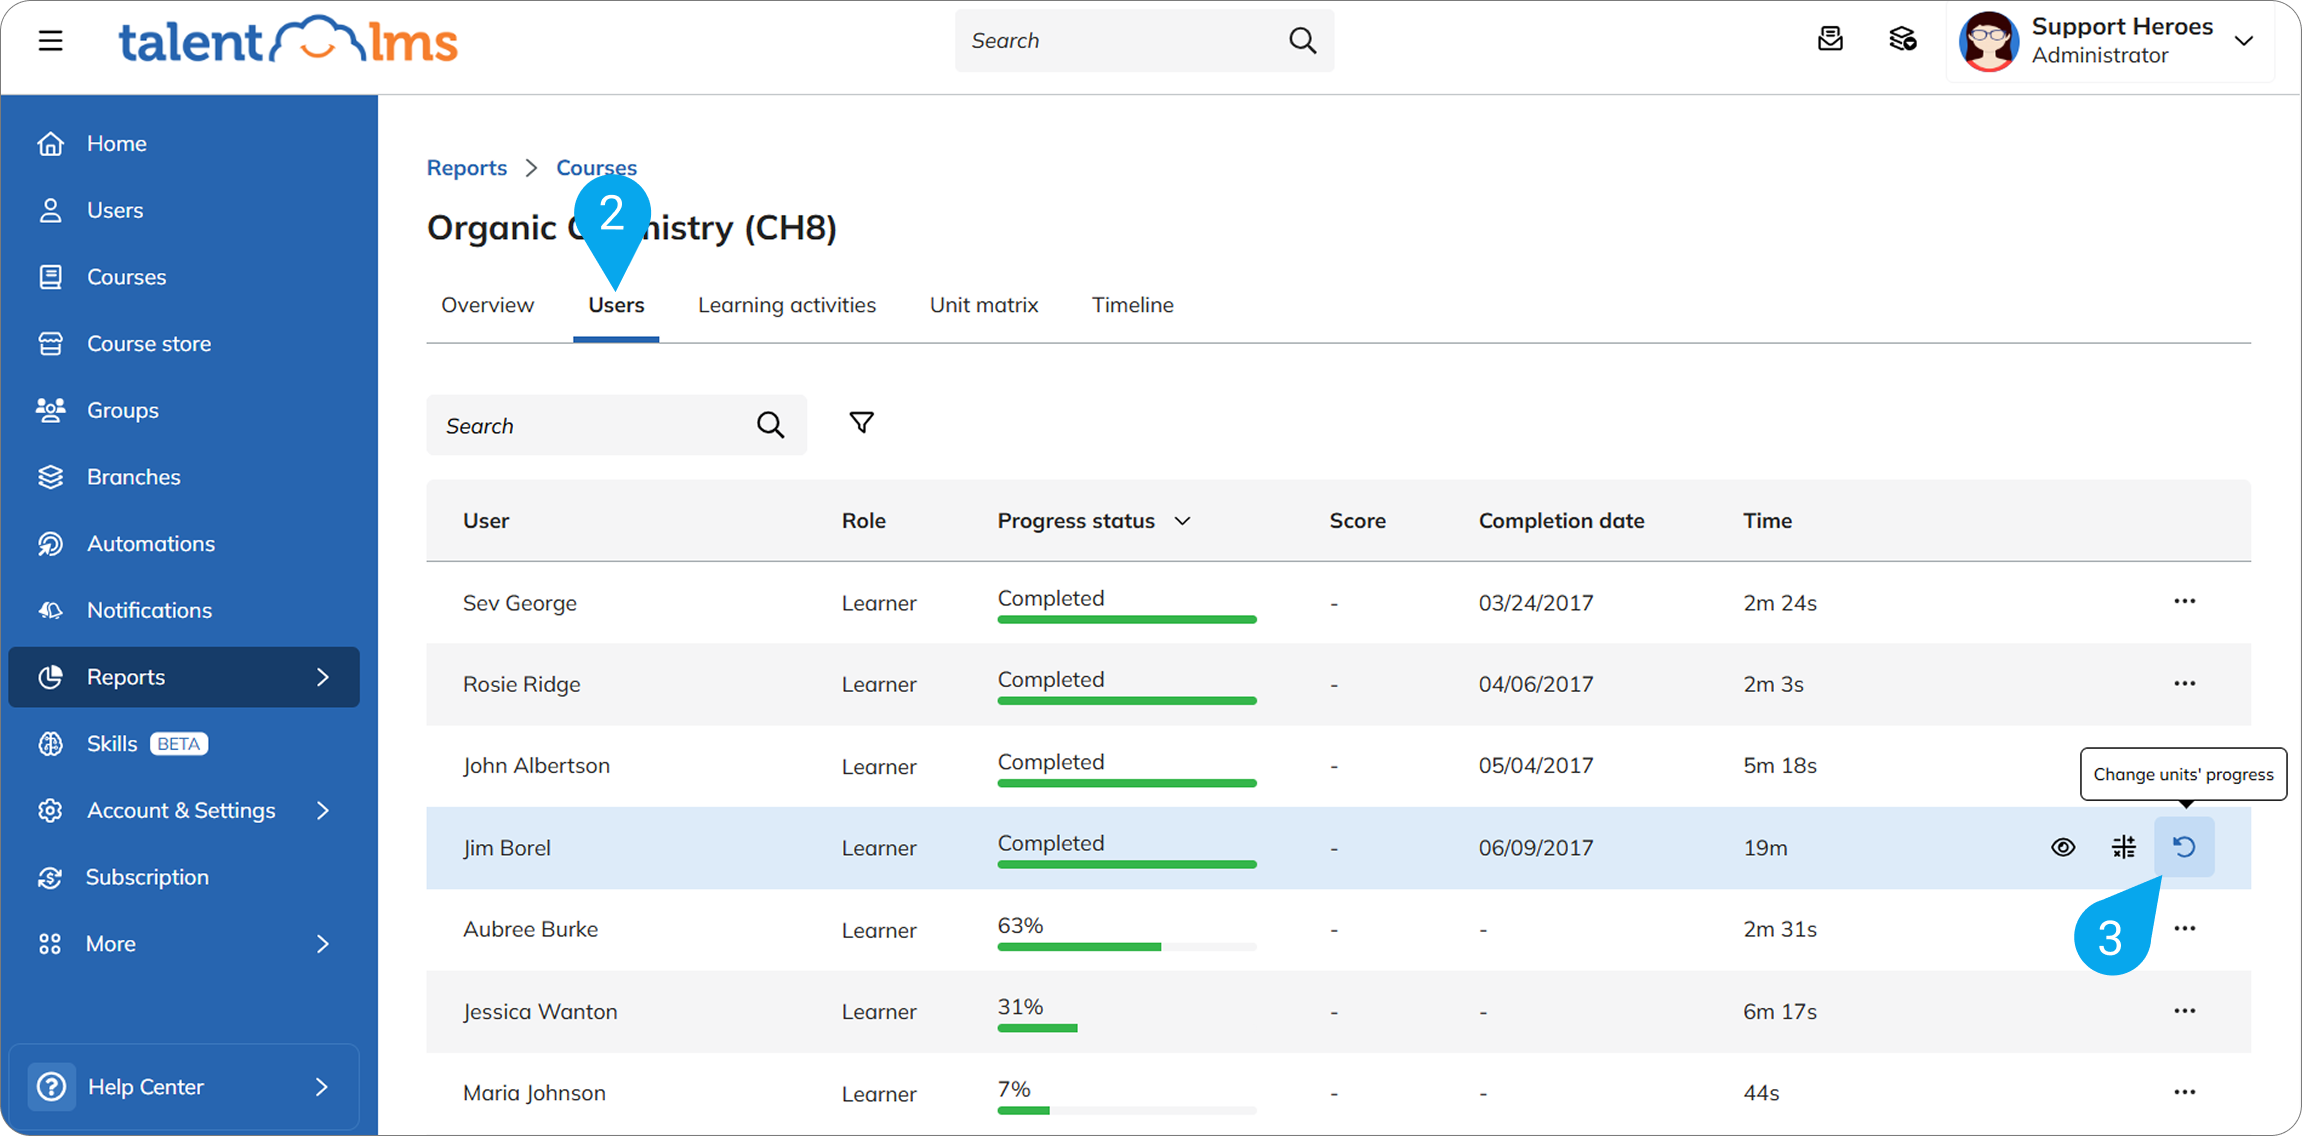Click the Help Center question icon
The height and width of the screenshot is (1136, 2302).
click(x=51, y=1086)
